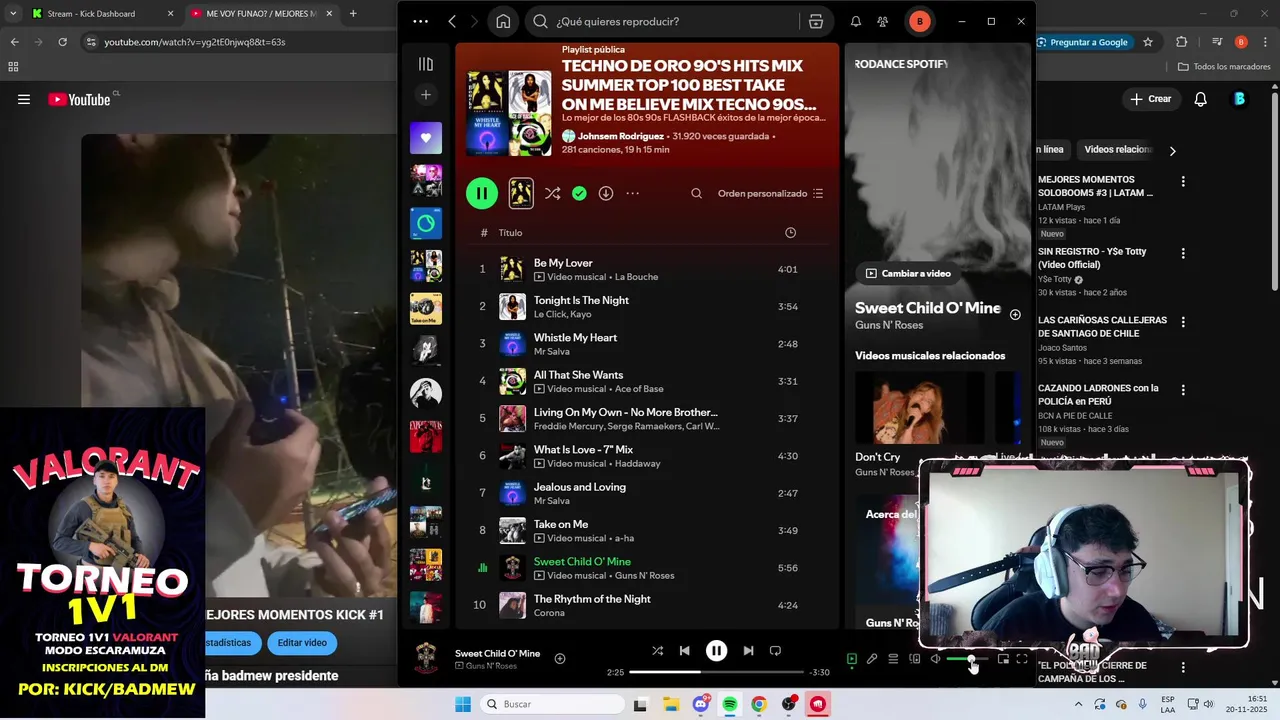Viewport: 1280px width, 720px height.
Task: Adjust the Spotify volume slider
Action: (966, 659)
